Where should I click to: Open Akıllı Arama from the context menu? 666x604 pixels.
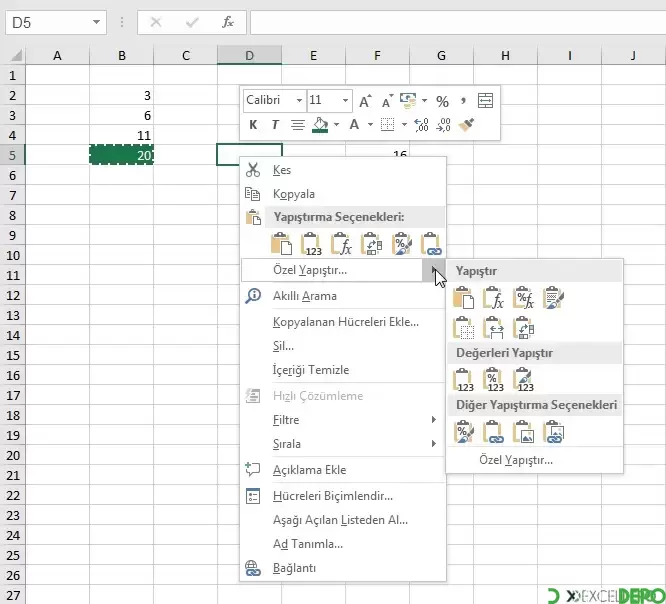tap(343, 296)
